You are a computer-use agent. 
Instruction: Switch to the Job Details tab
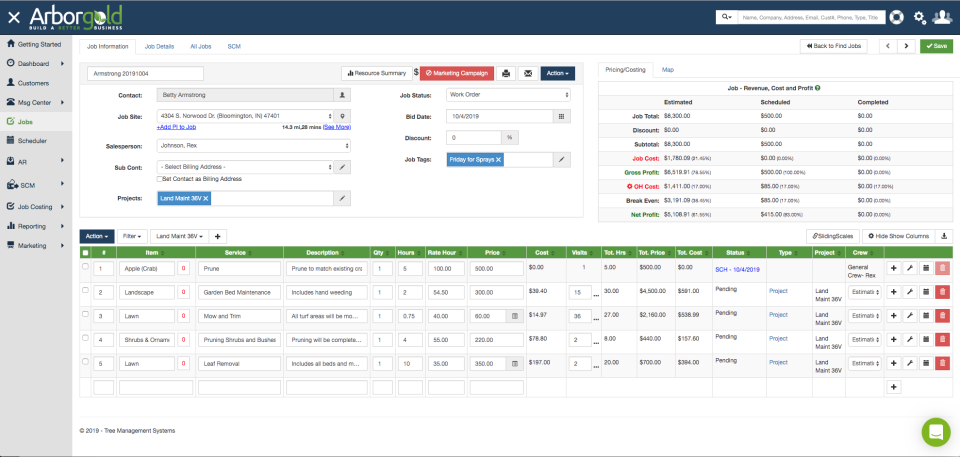click(x=159, y=46)
